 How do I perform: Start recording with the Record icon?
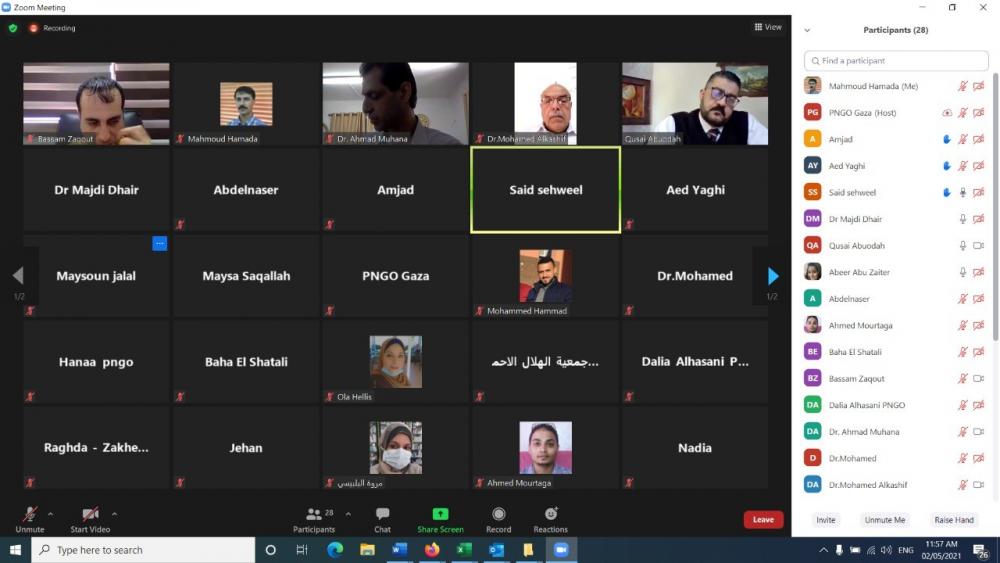click(499, 514)
